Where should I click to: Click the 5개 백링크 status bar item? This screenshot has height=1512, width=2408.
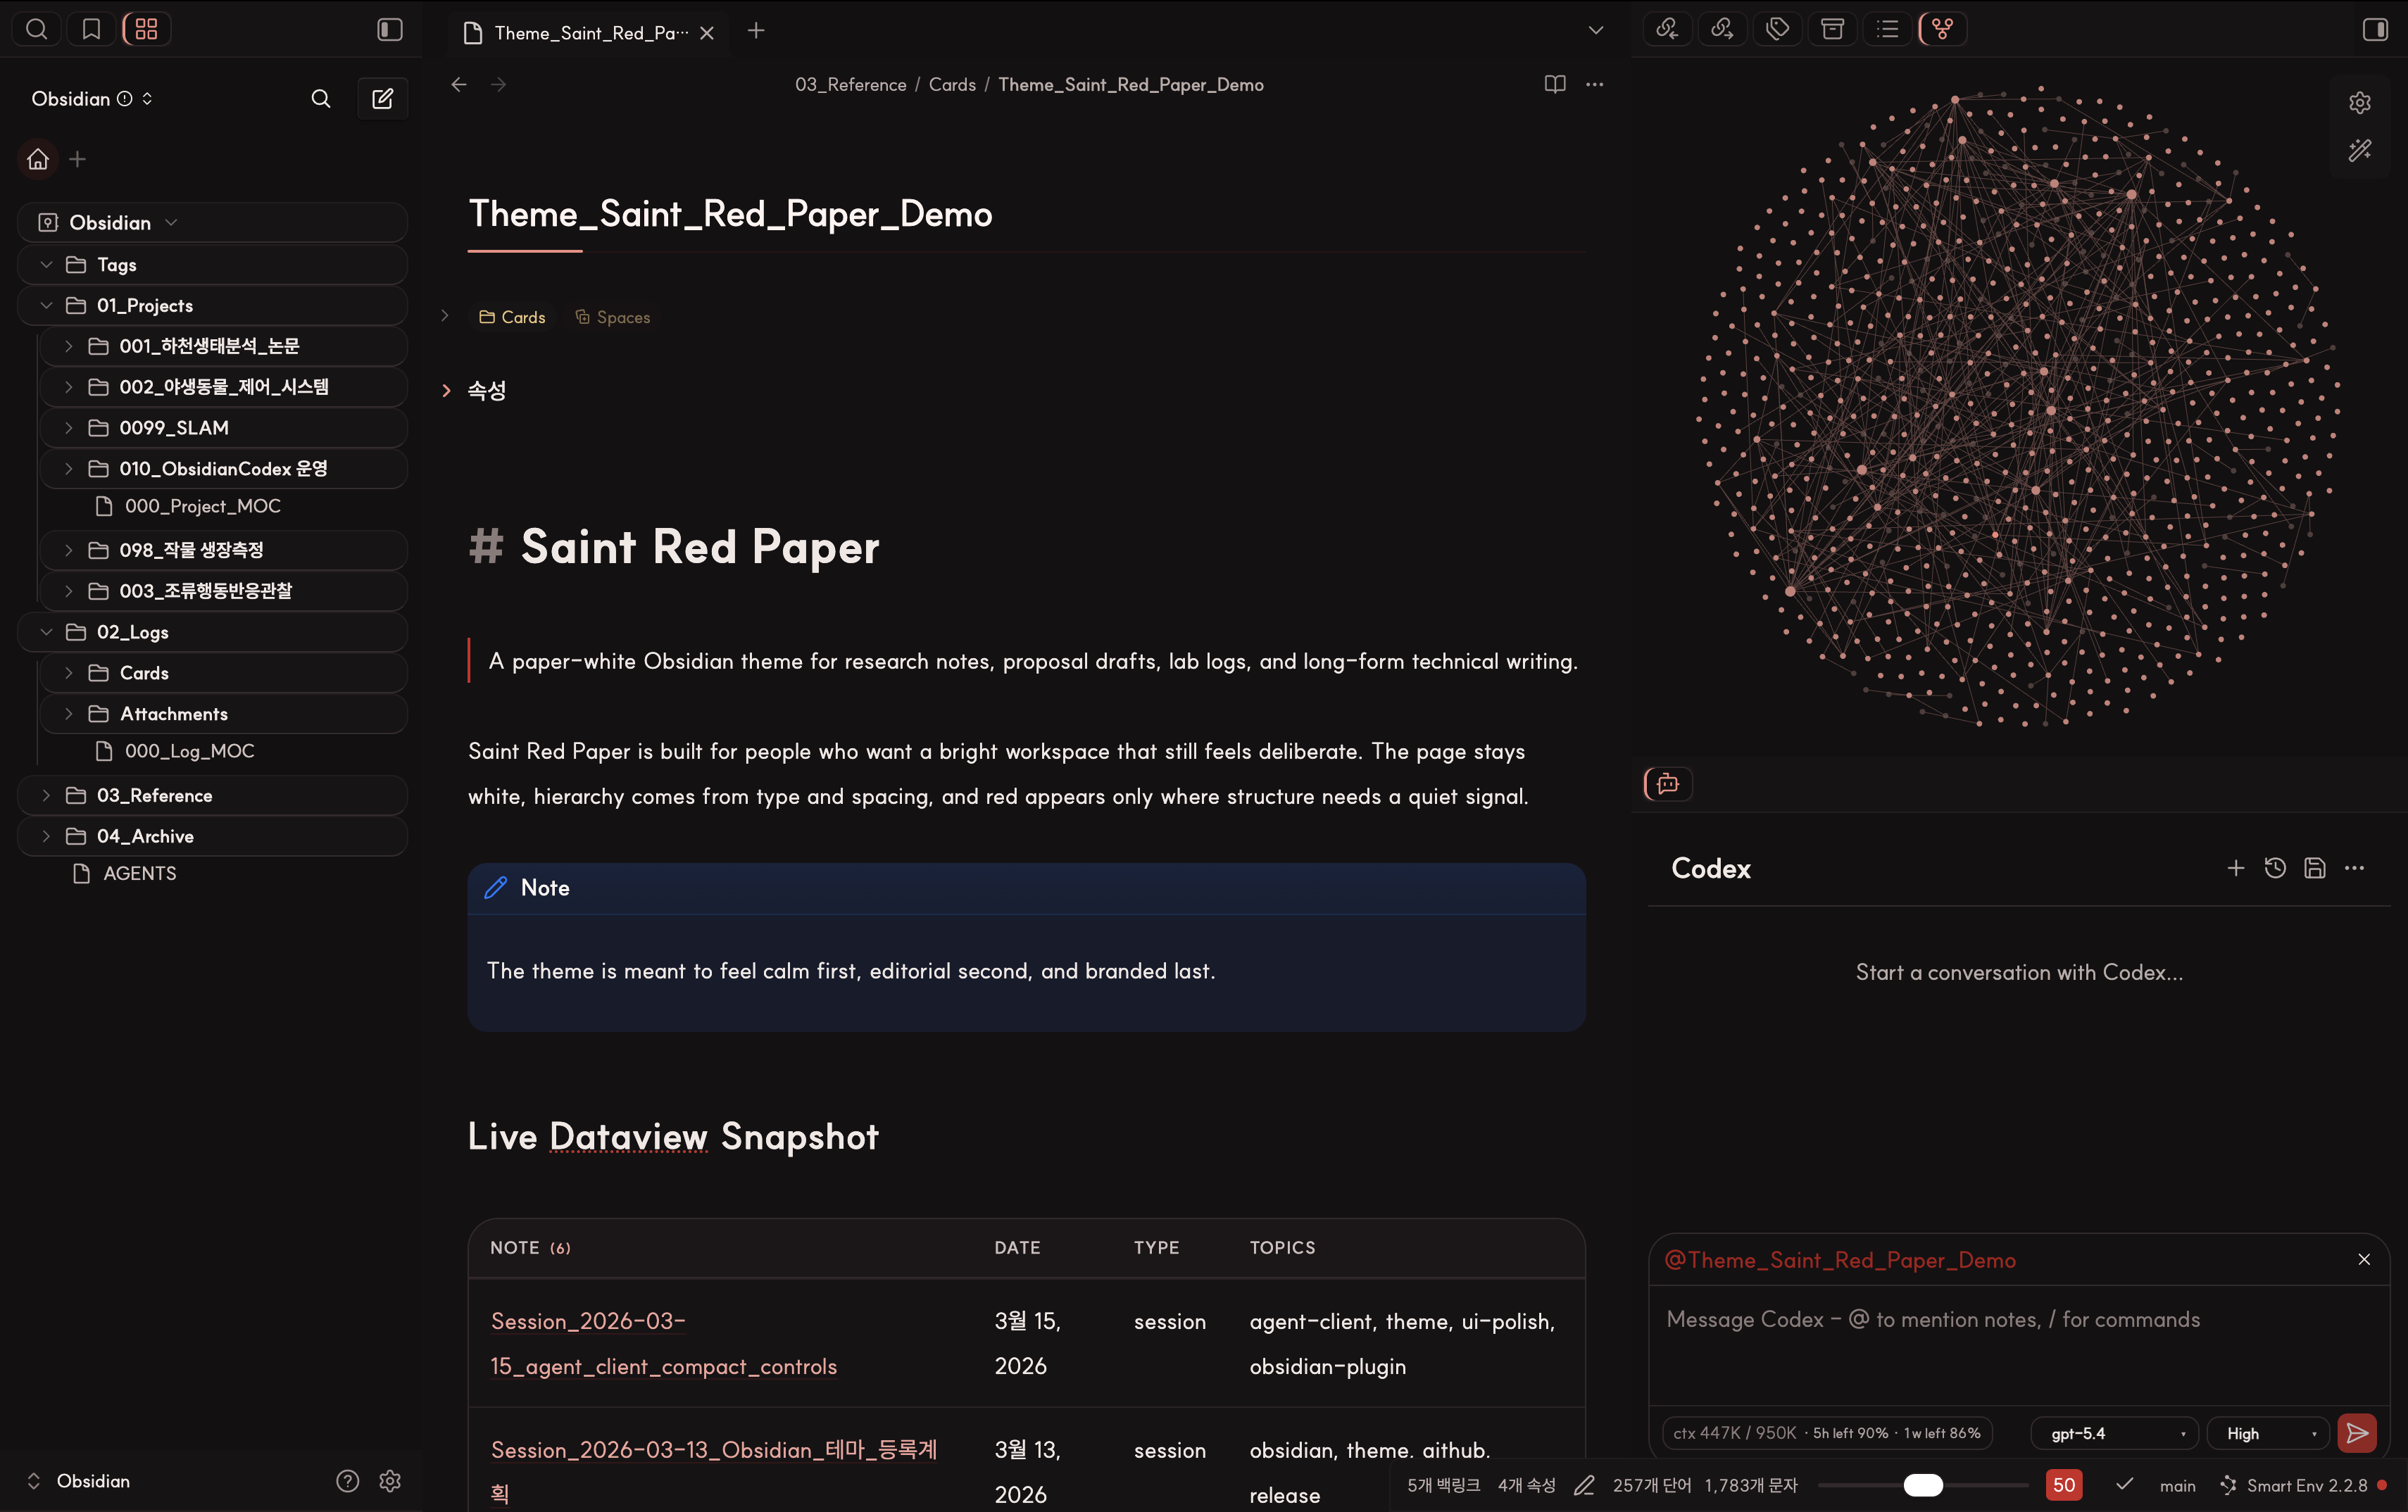(1443, 1486)
